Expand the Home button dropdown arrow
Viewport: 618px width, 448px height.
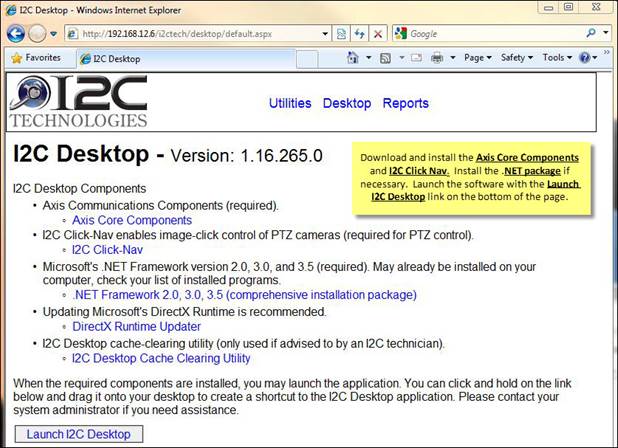point(369,58)
